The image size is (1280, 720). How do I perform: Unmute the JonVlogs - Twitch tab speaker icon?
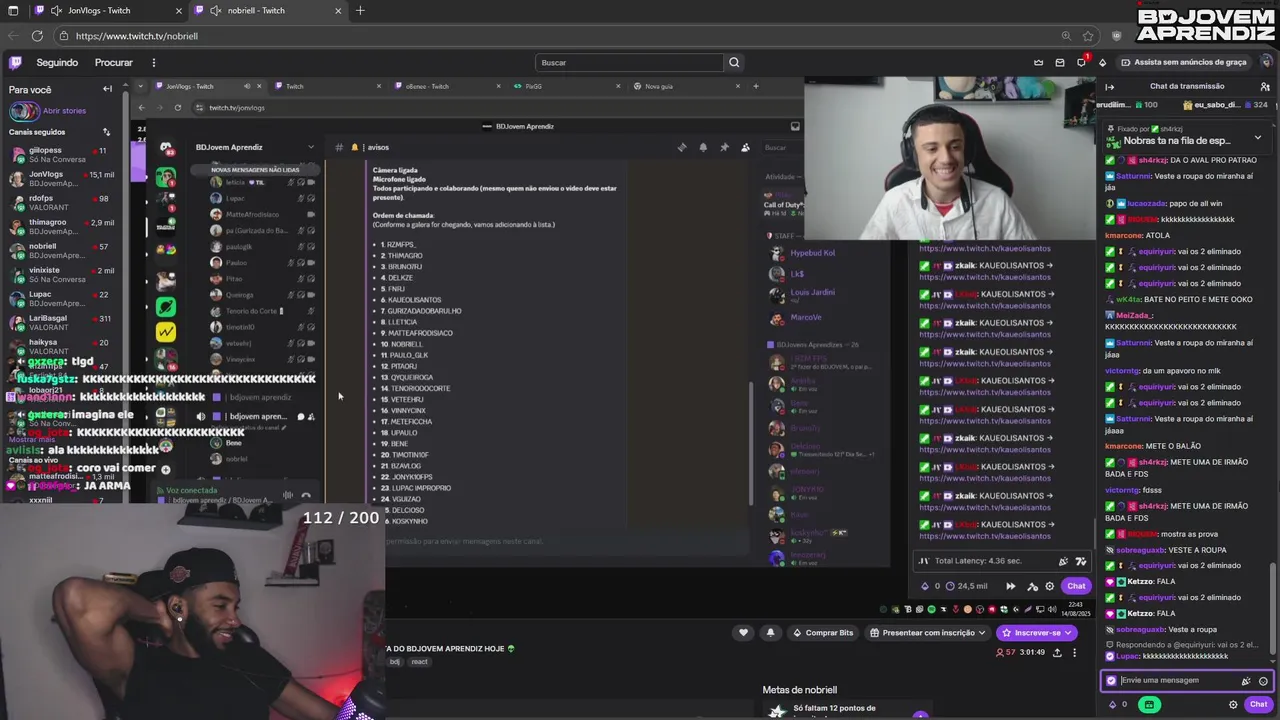tap(56, 11)
